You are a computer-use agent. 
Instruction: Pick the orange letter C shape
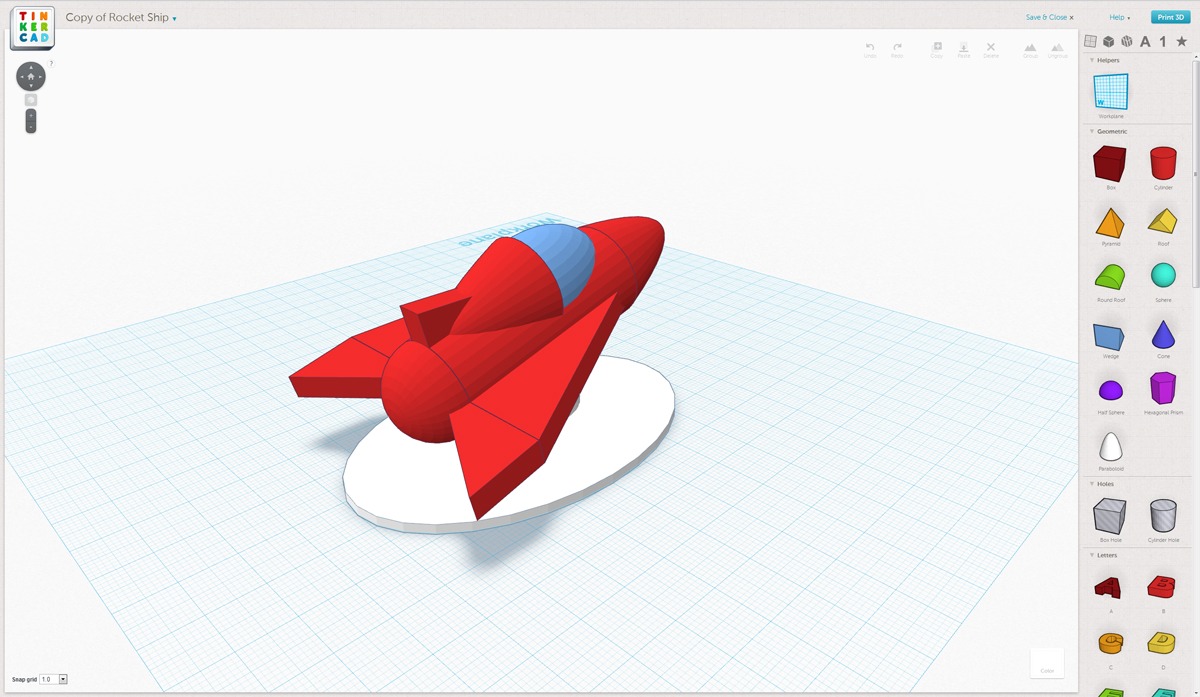tap(1110, 644)
